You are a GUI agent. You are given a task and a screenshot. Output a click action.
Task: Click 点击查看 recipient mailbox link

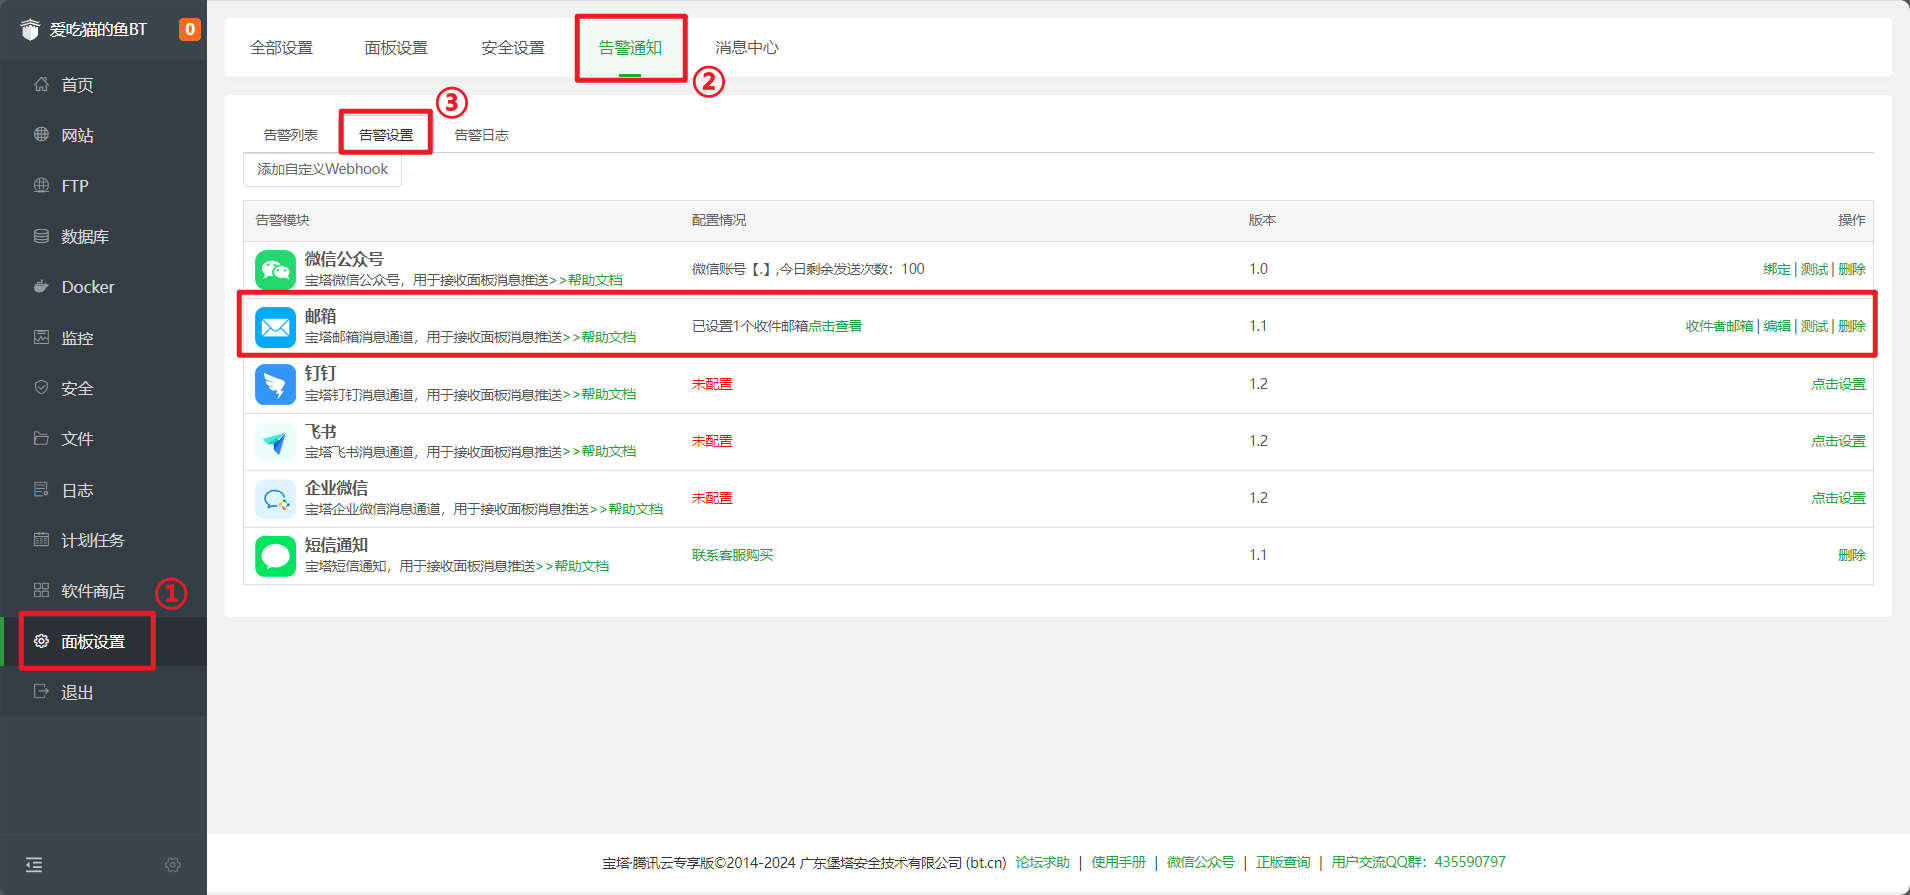(x=835, y=326)
